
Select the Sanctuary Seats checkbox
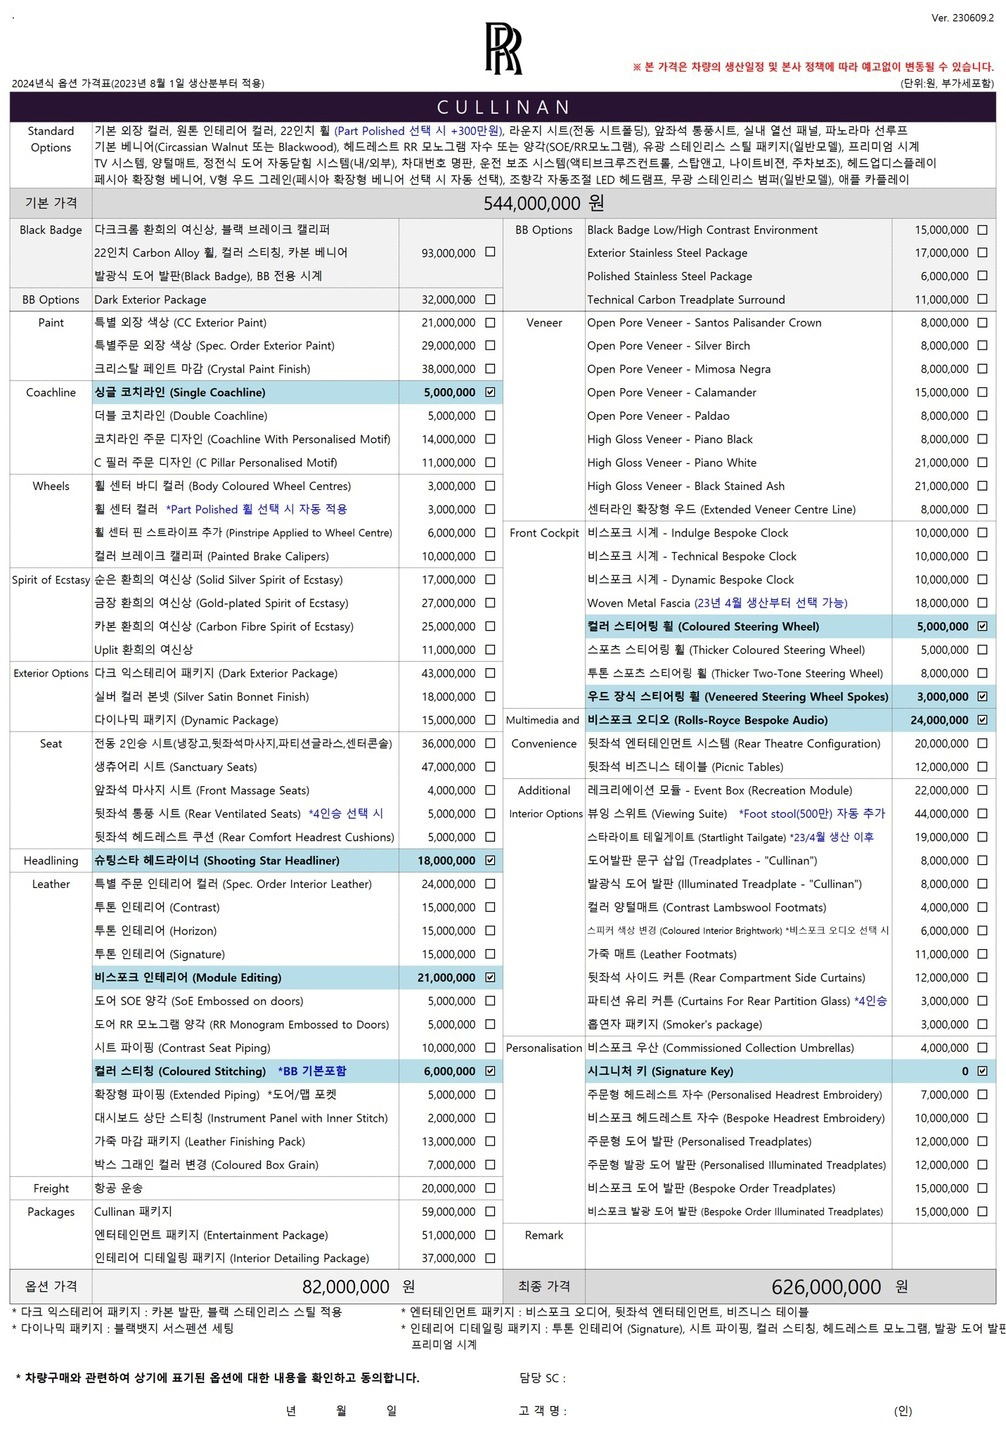tap(490, 767)
